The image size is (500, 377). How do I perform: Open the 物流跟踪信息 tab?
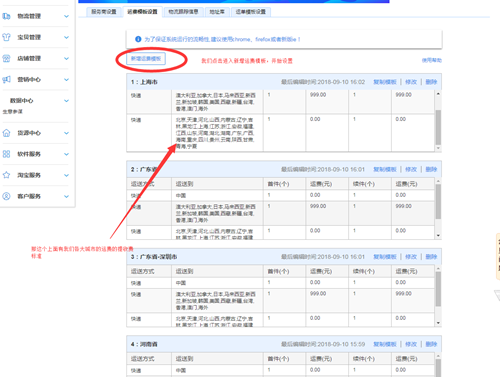coord(183,12)
